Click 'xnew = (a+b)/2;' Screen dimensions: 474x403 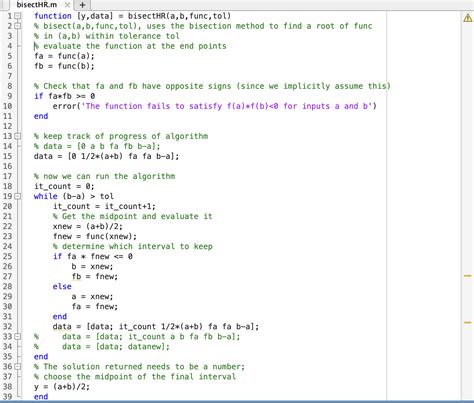tap(88, 226)
